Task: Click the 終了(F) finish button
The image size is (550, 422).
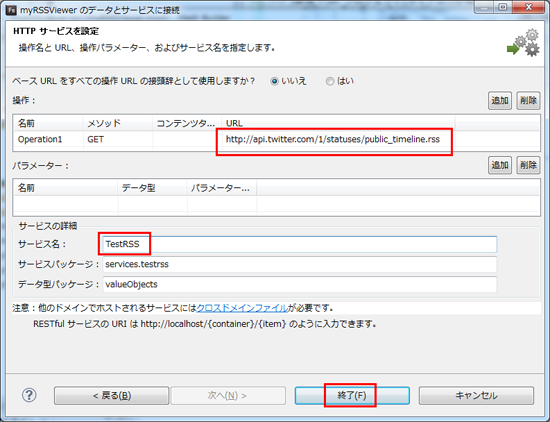Action: click(352, 396)
